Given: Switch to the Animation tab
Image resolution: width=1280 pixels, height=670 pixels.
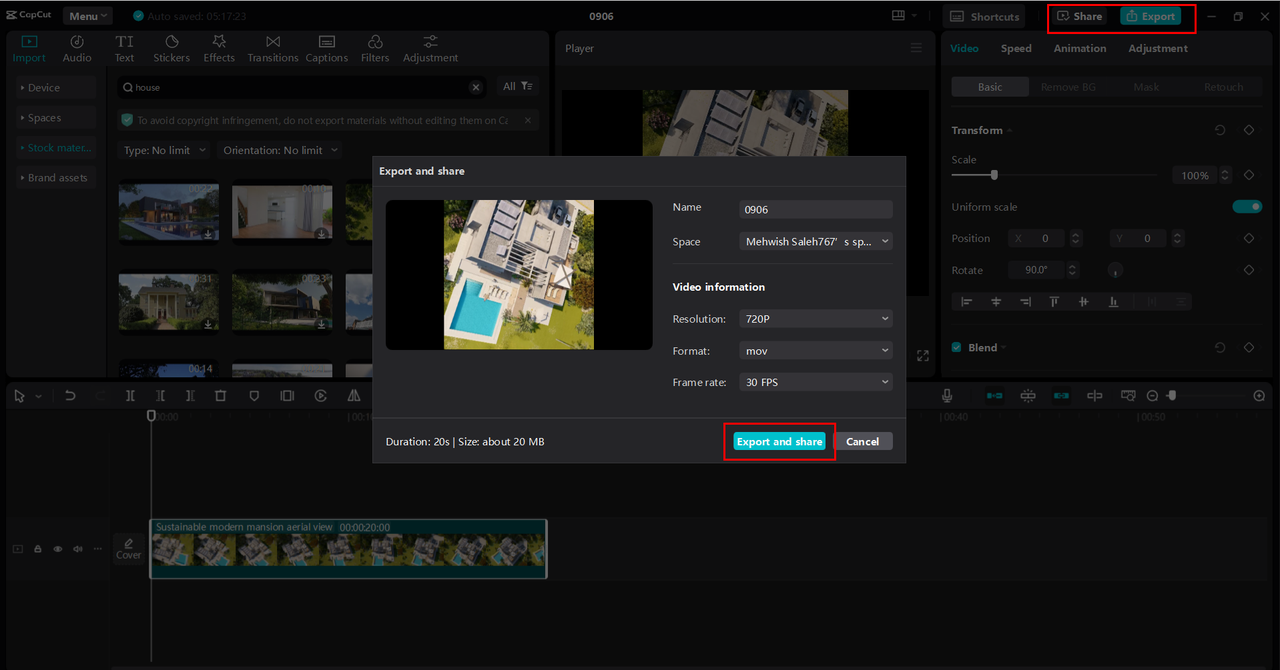Looking at the screenshot, I should tap(1079, 48).
